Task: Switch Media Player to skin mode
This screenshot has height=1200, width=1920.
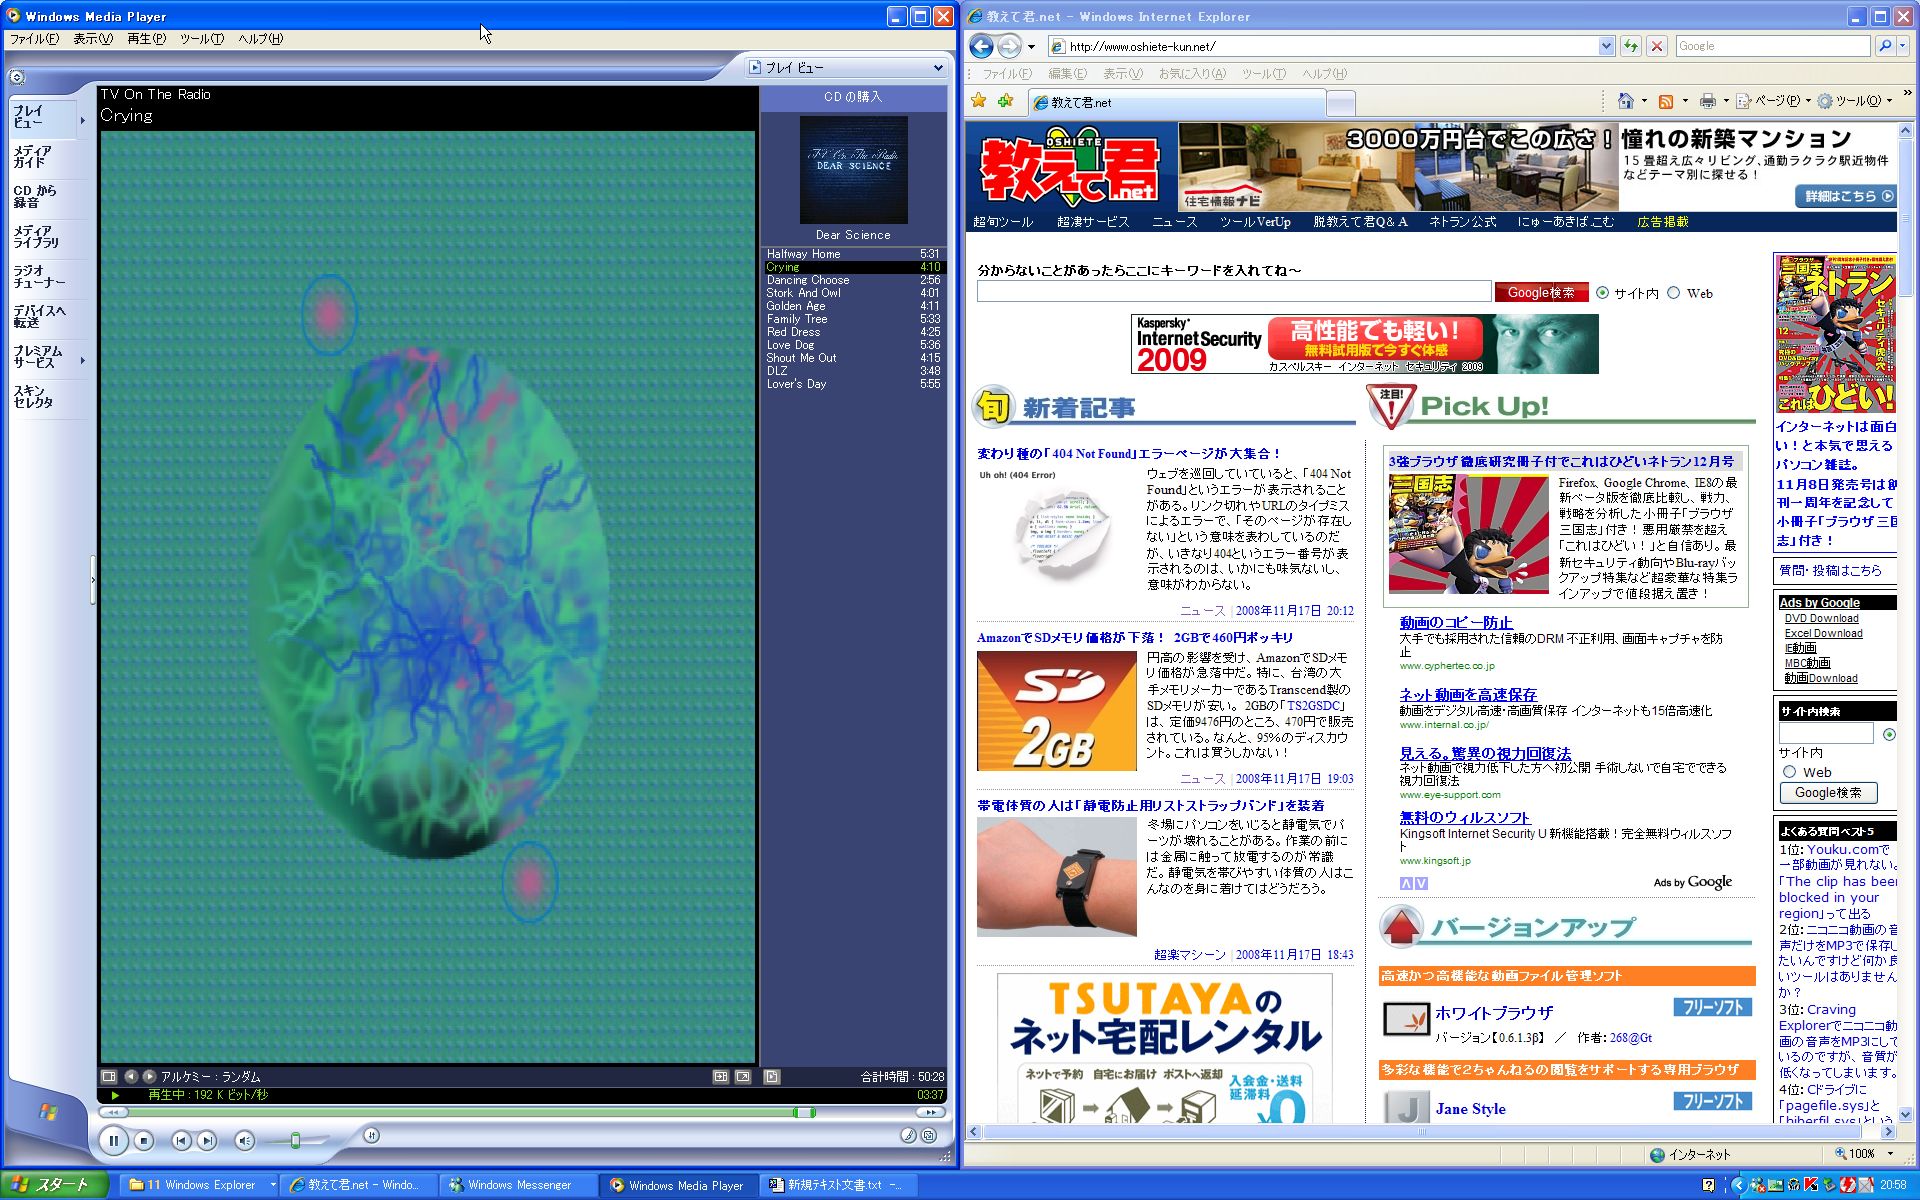Action: point(929,1135)
